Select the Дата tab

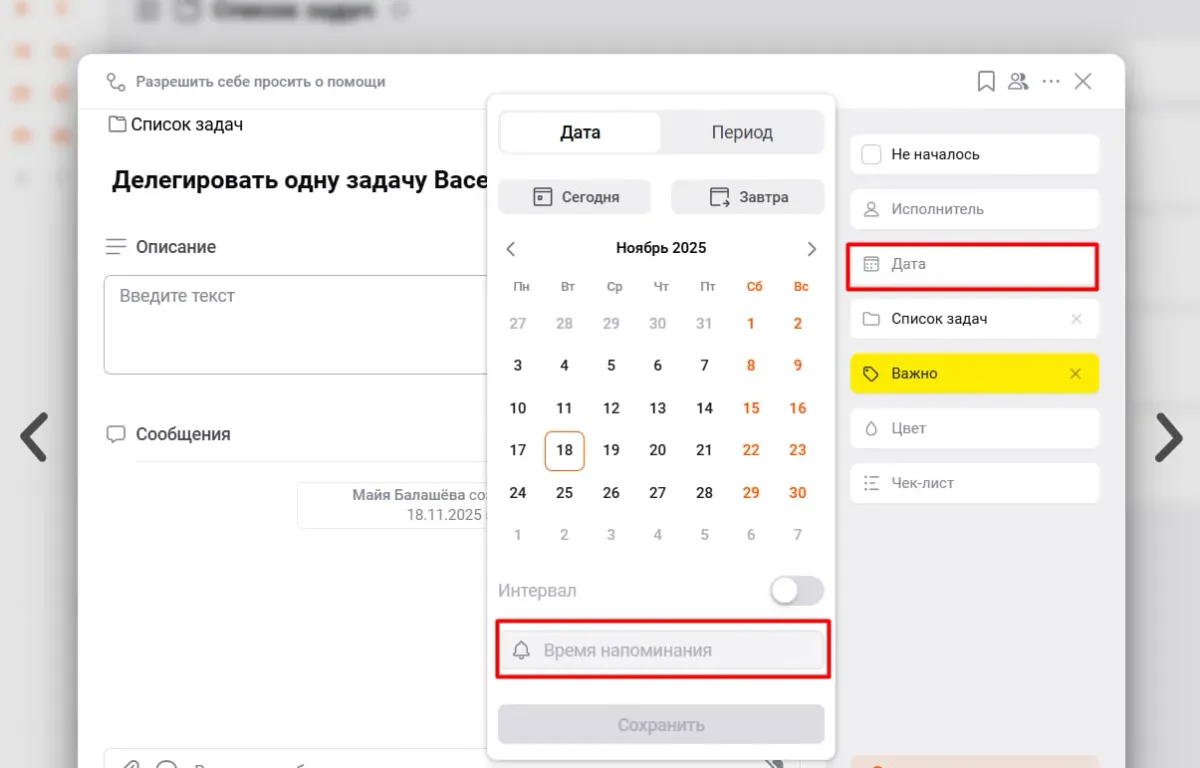(x=580, y=133)
